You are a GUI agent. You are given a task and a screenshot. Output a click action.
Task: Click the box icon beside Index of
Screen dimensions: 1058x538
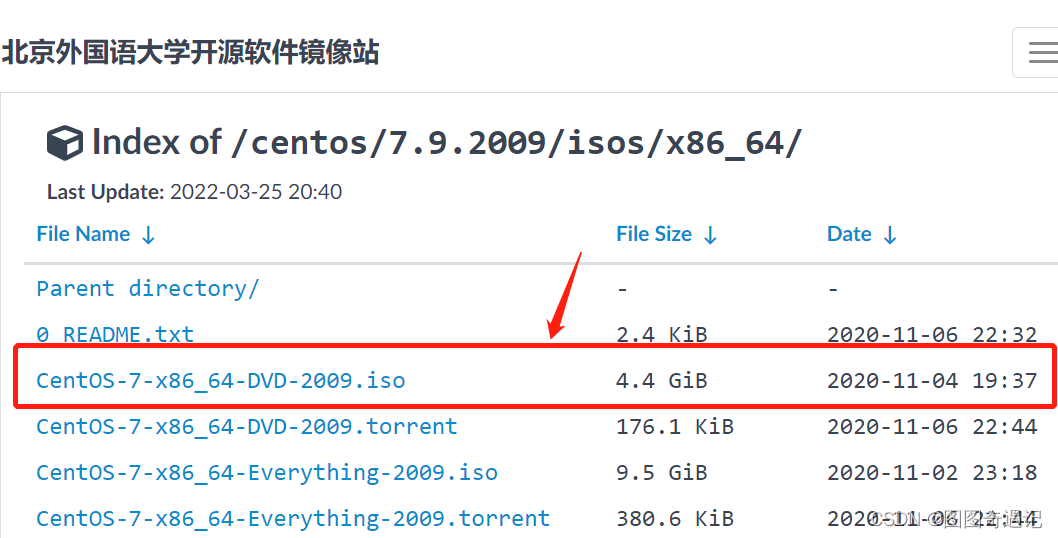click(x=65, y=143)
